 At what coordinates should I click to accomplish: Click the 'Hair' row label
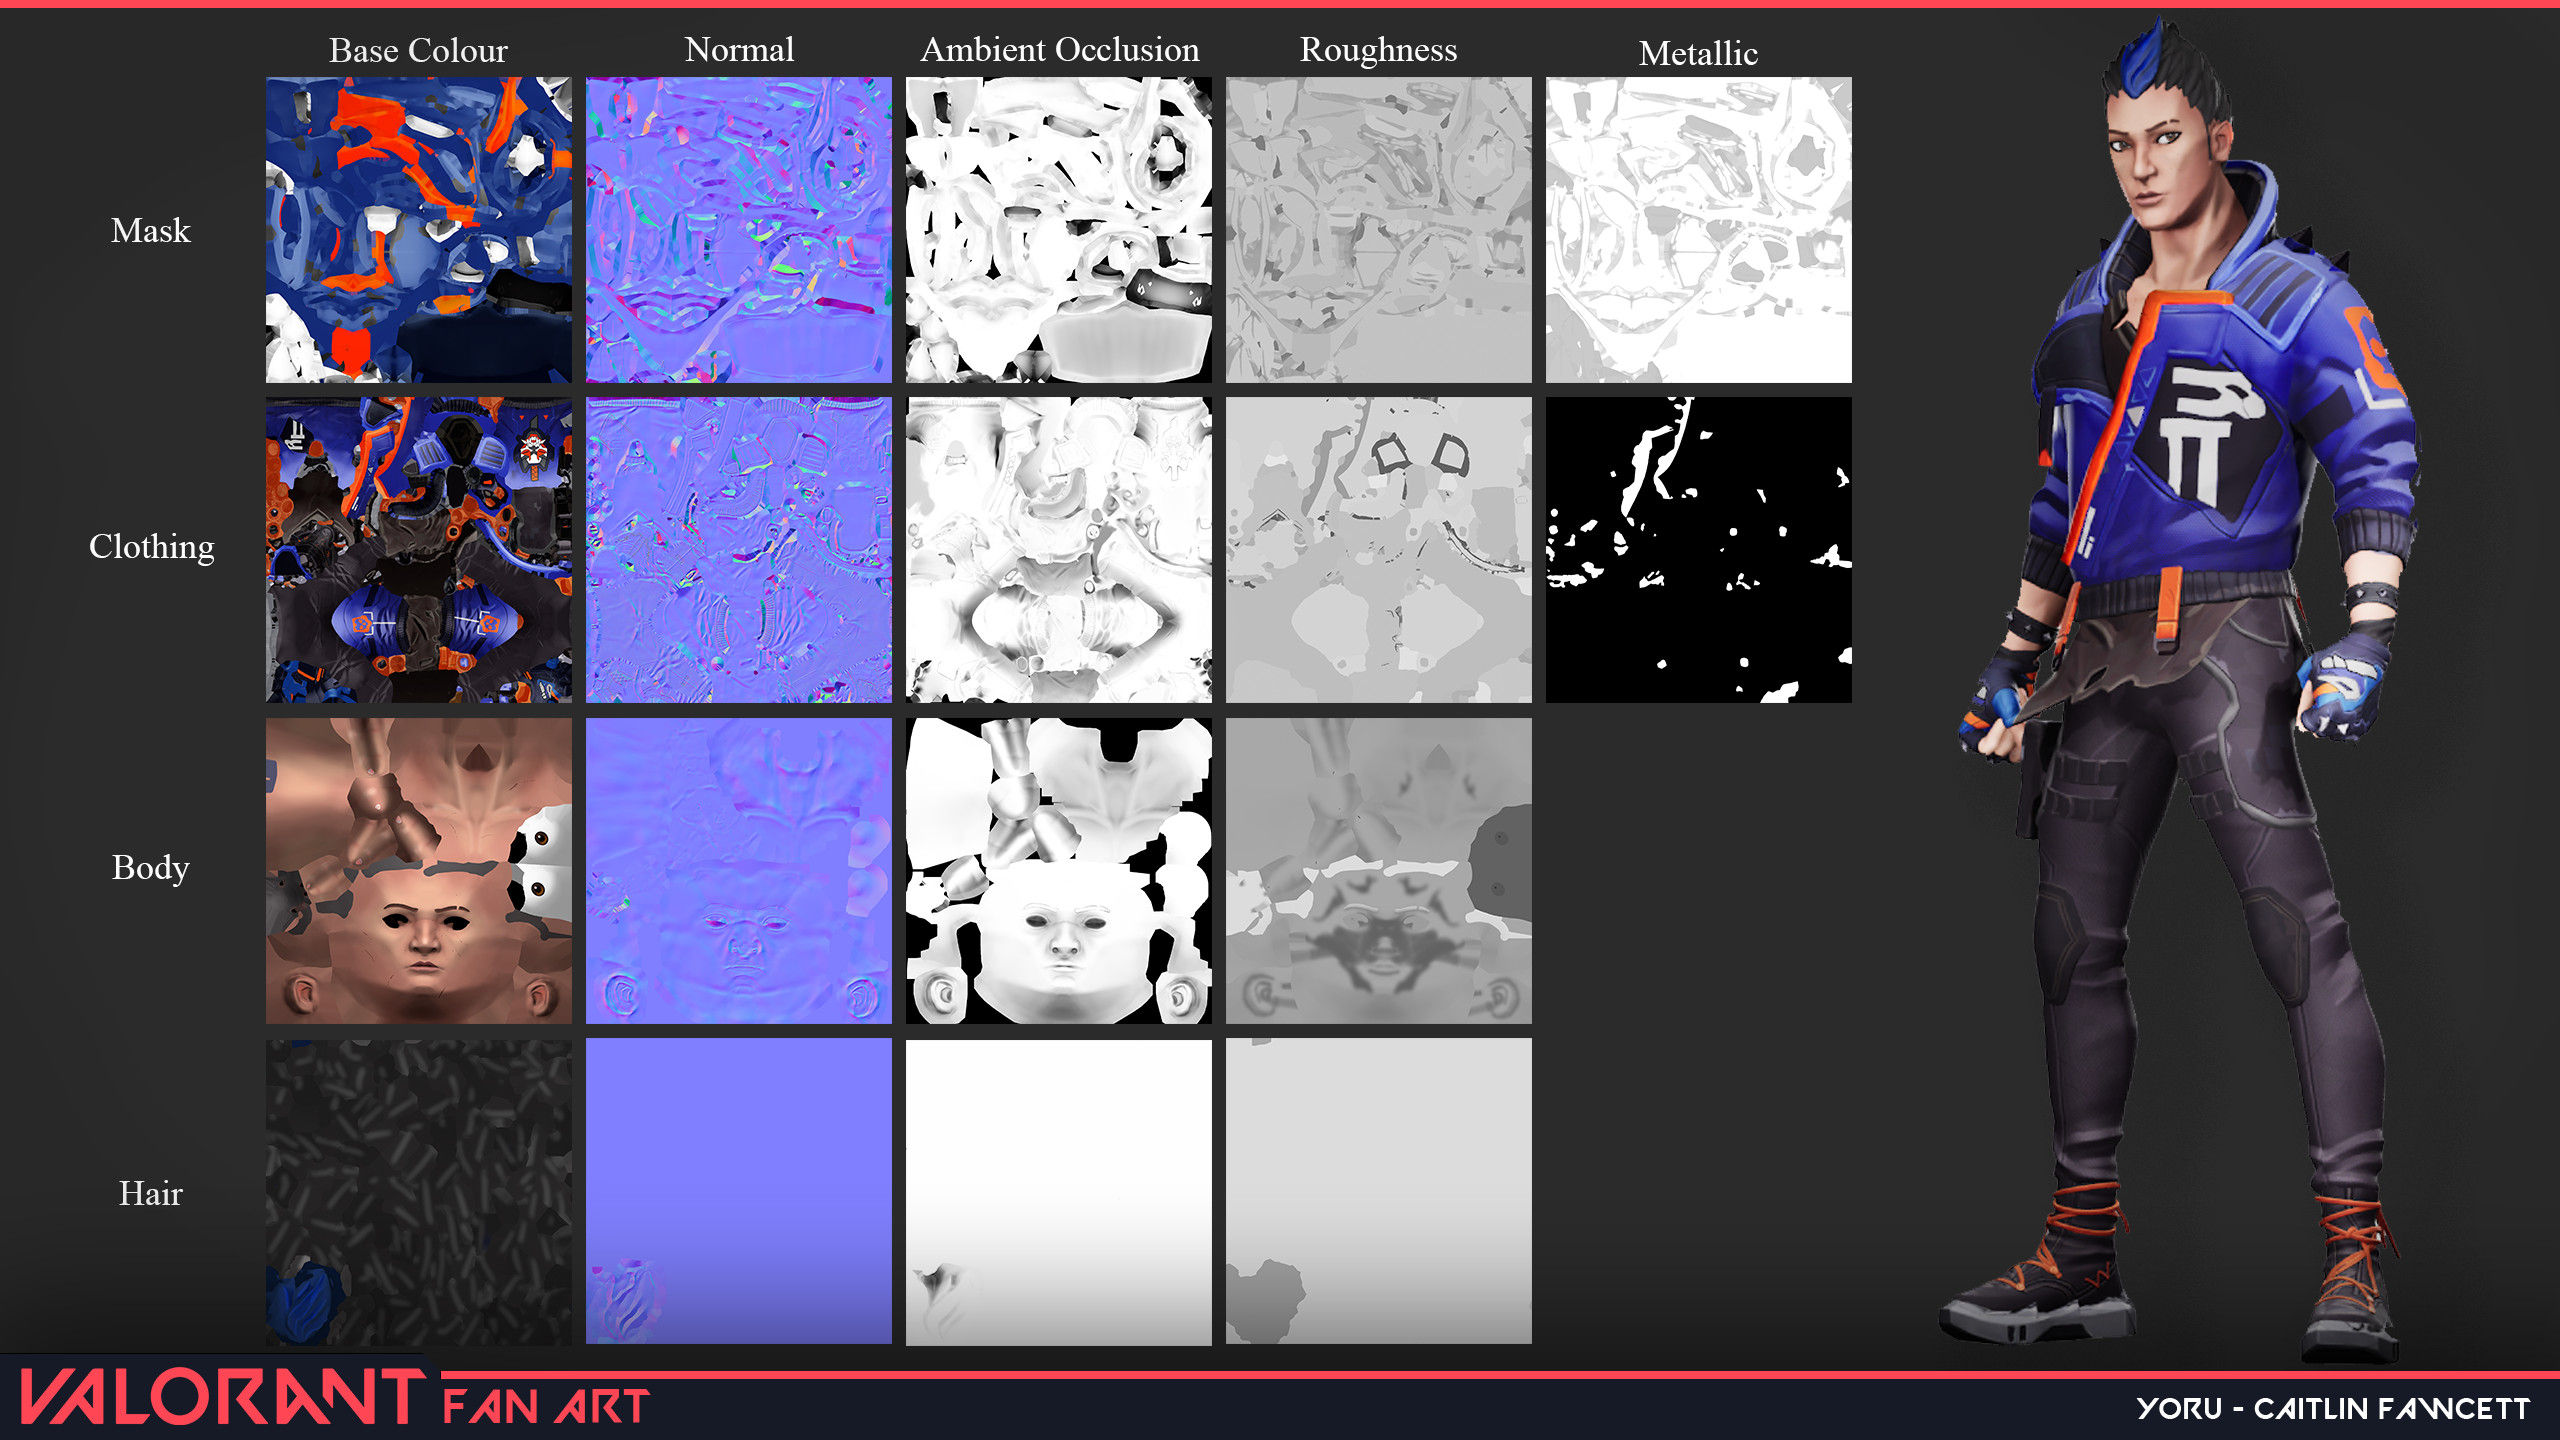pos(150,1193)
